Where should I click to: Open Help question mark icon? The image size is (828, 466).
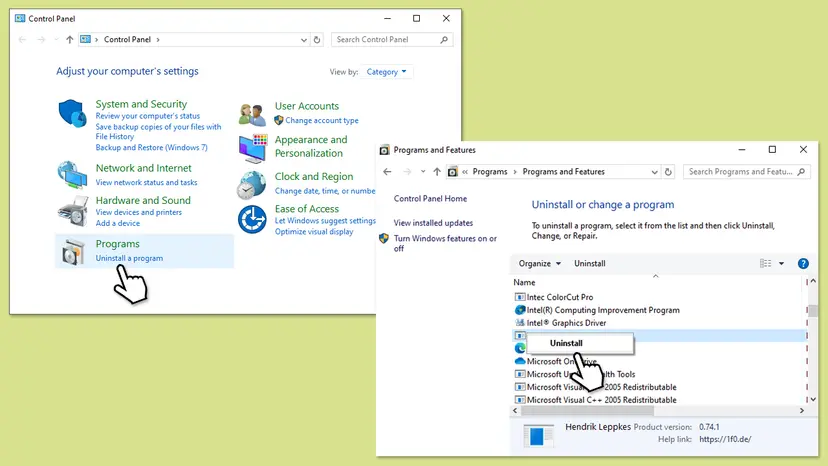(x=803, y=264)
